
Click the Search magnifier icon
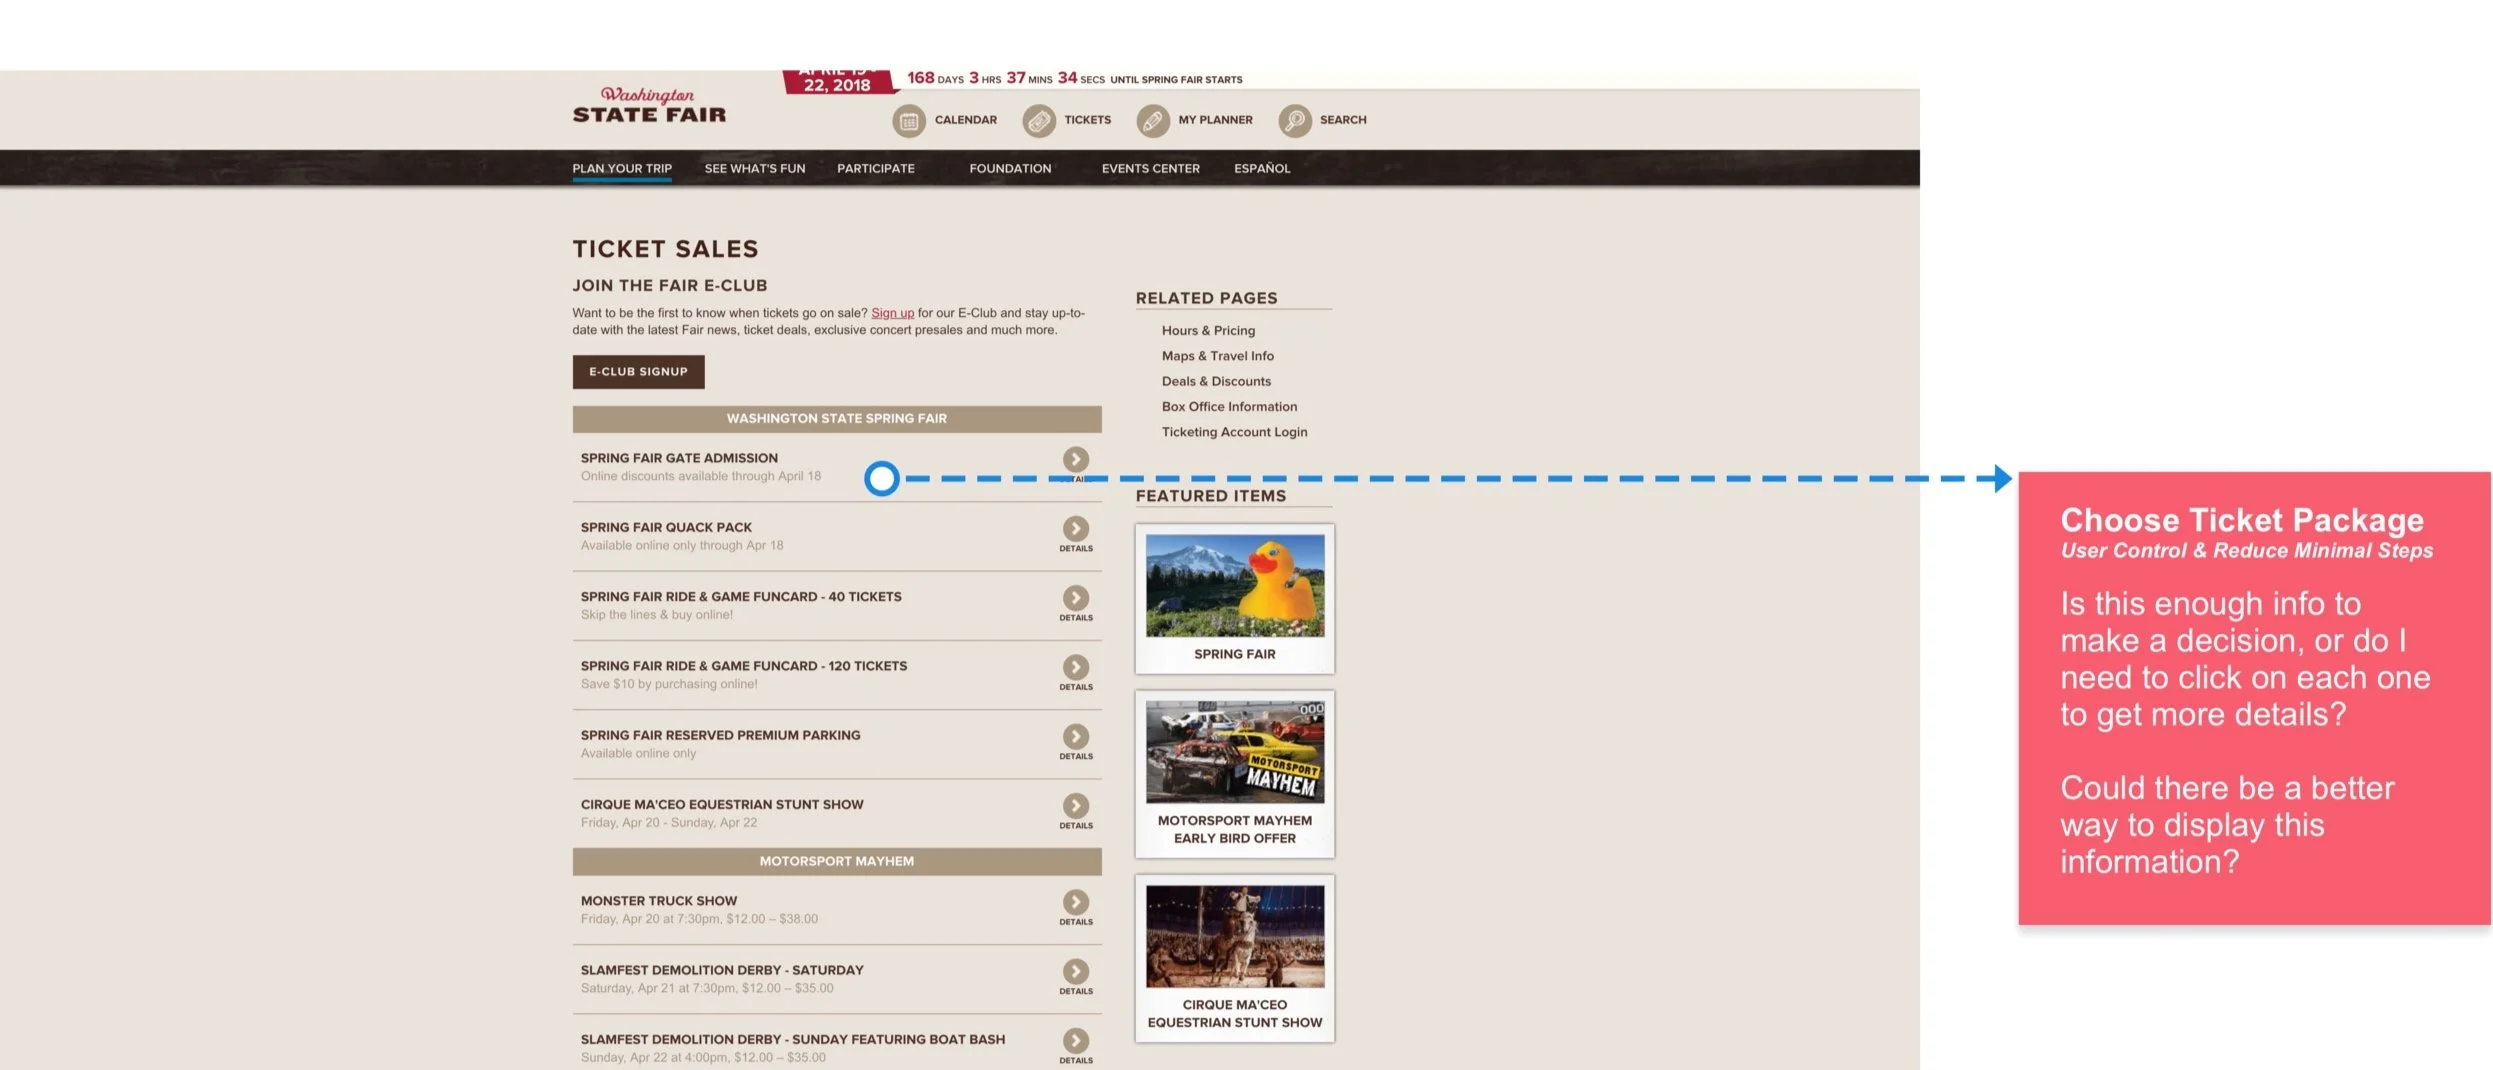click(1294, 121)
